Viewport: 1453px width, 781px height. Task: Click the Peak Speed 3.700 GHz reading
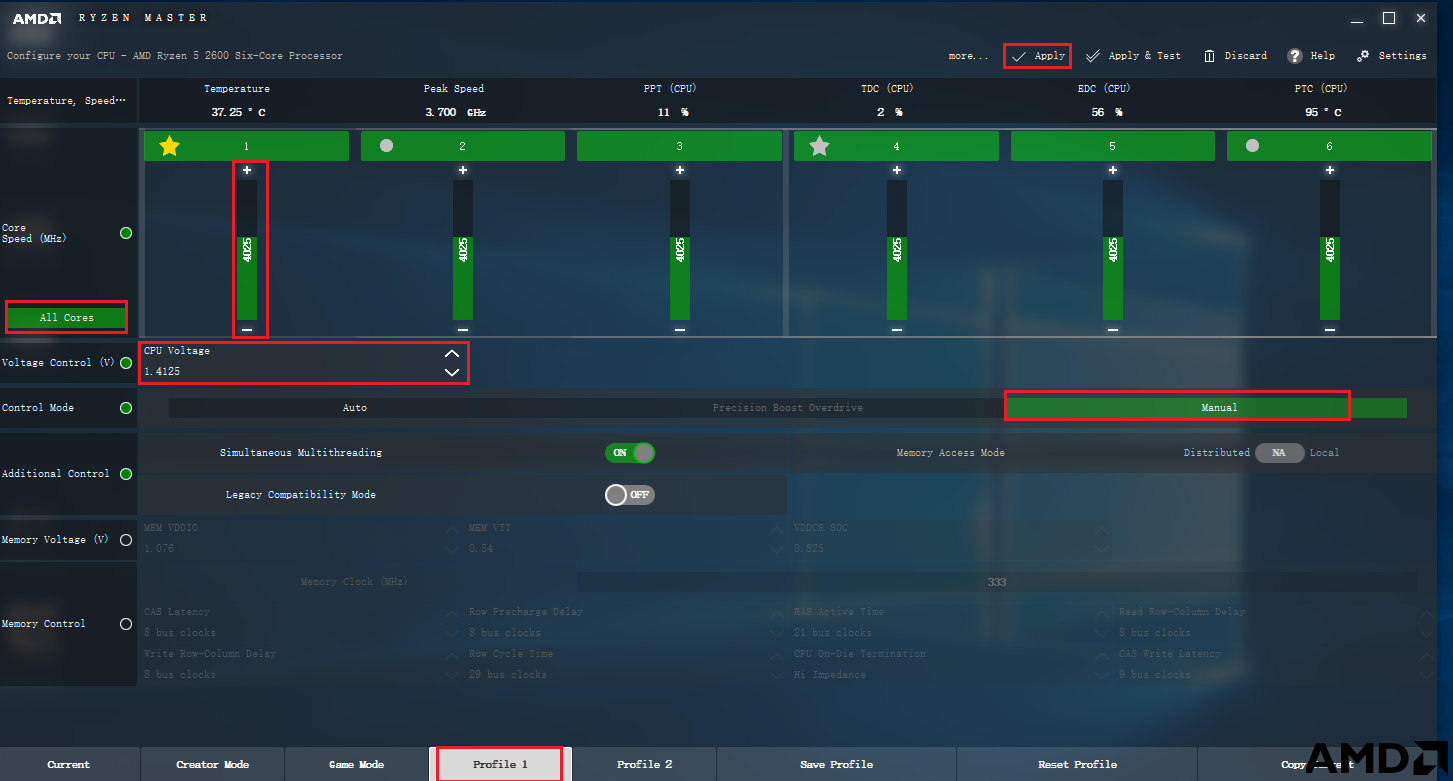(x=455, y=112)
